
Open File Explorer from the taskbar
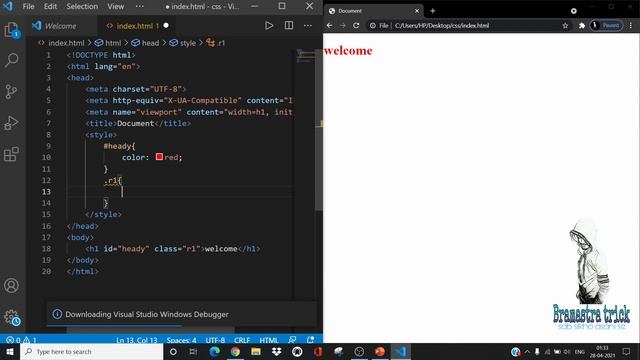[256, 351]
